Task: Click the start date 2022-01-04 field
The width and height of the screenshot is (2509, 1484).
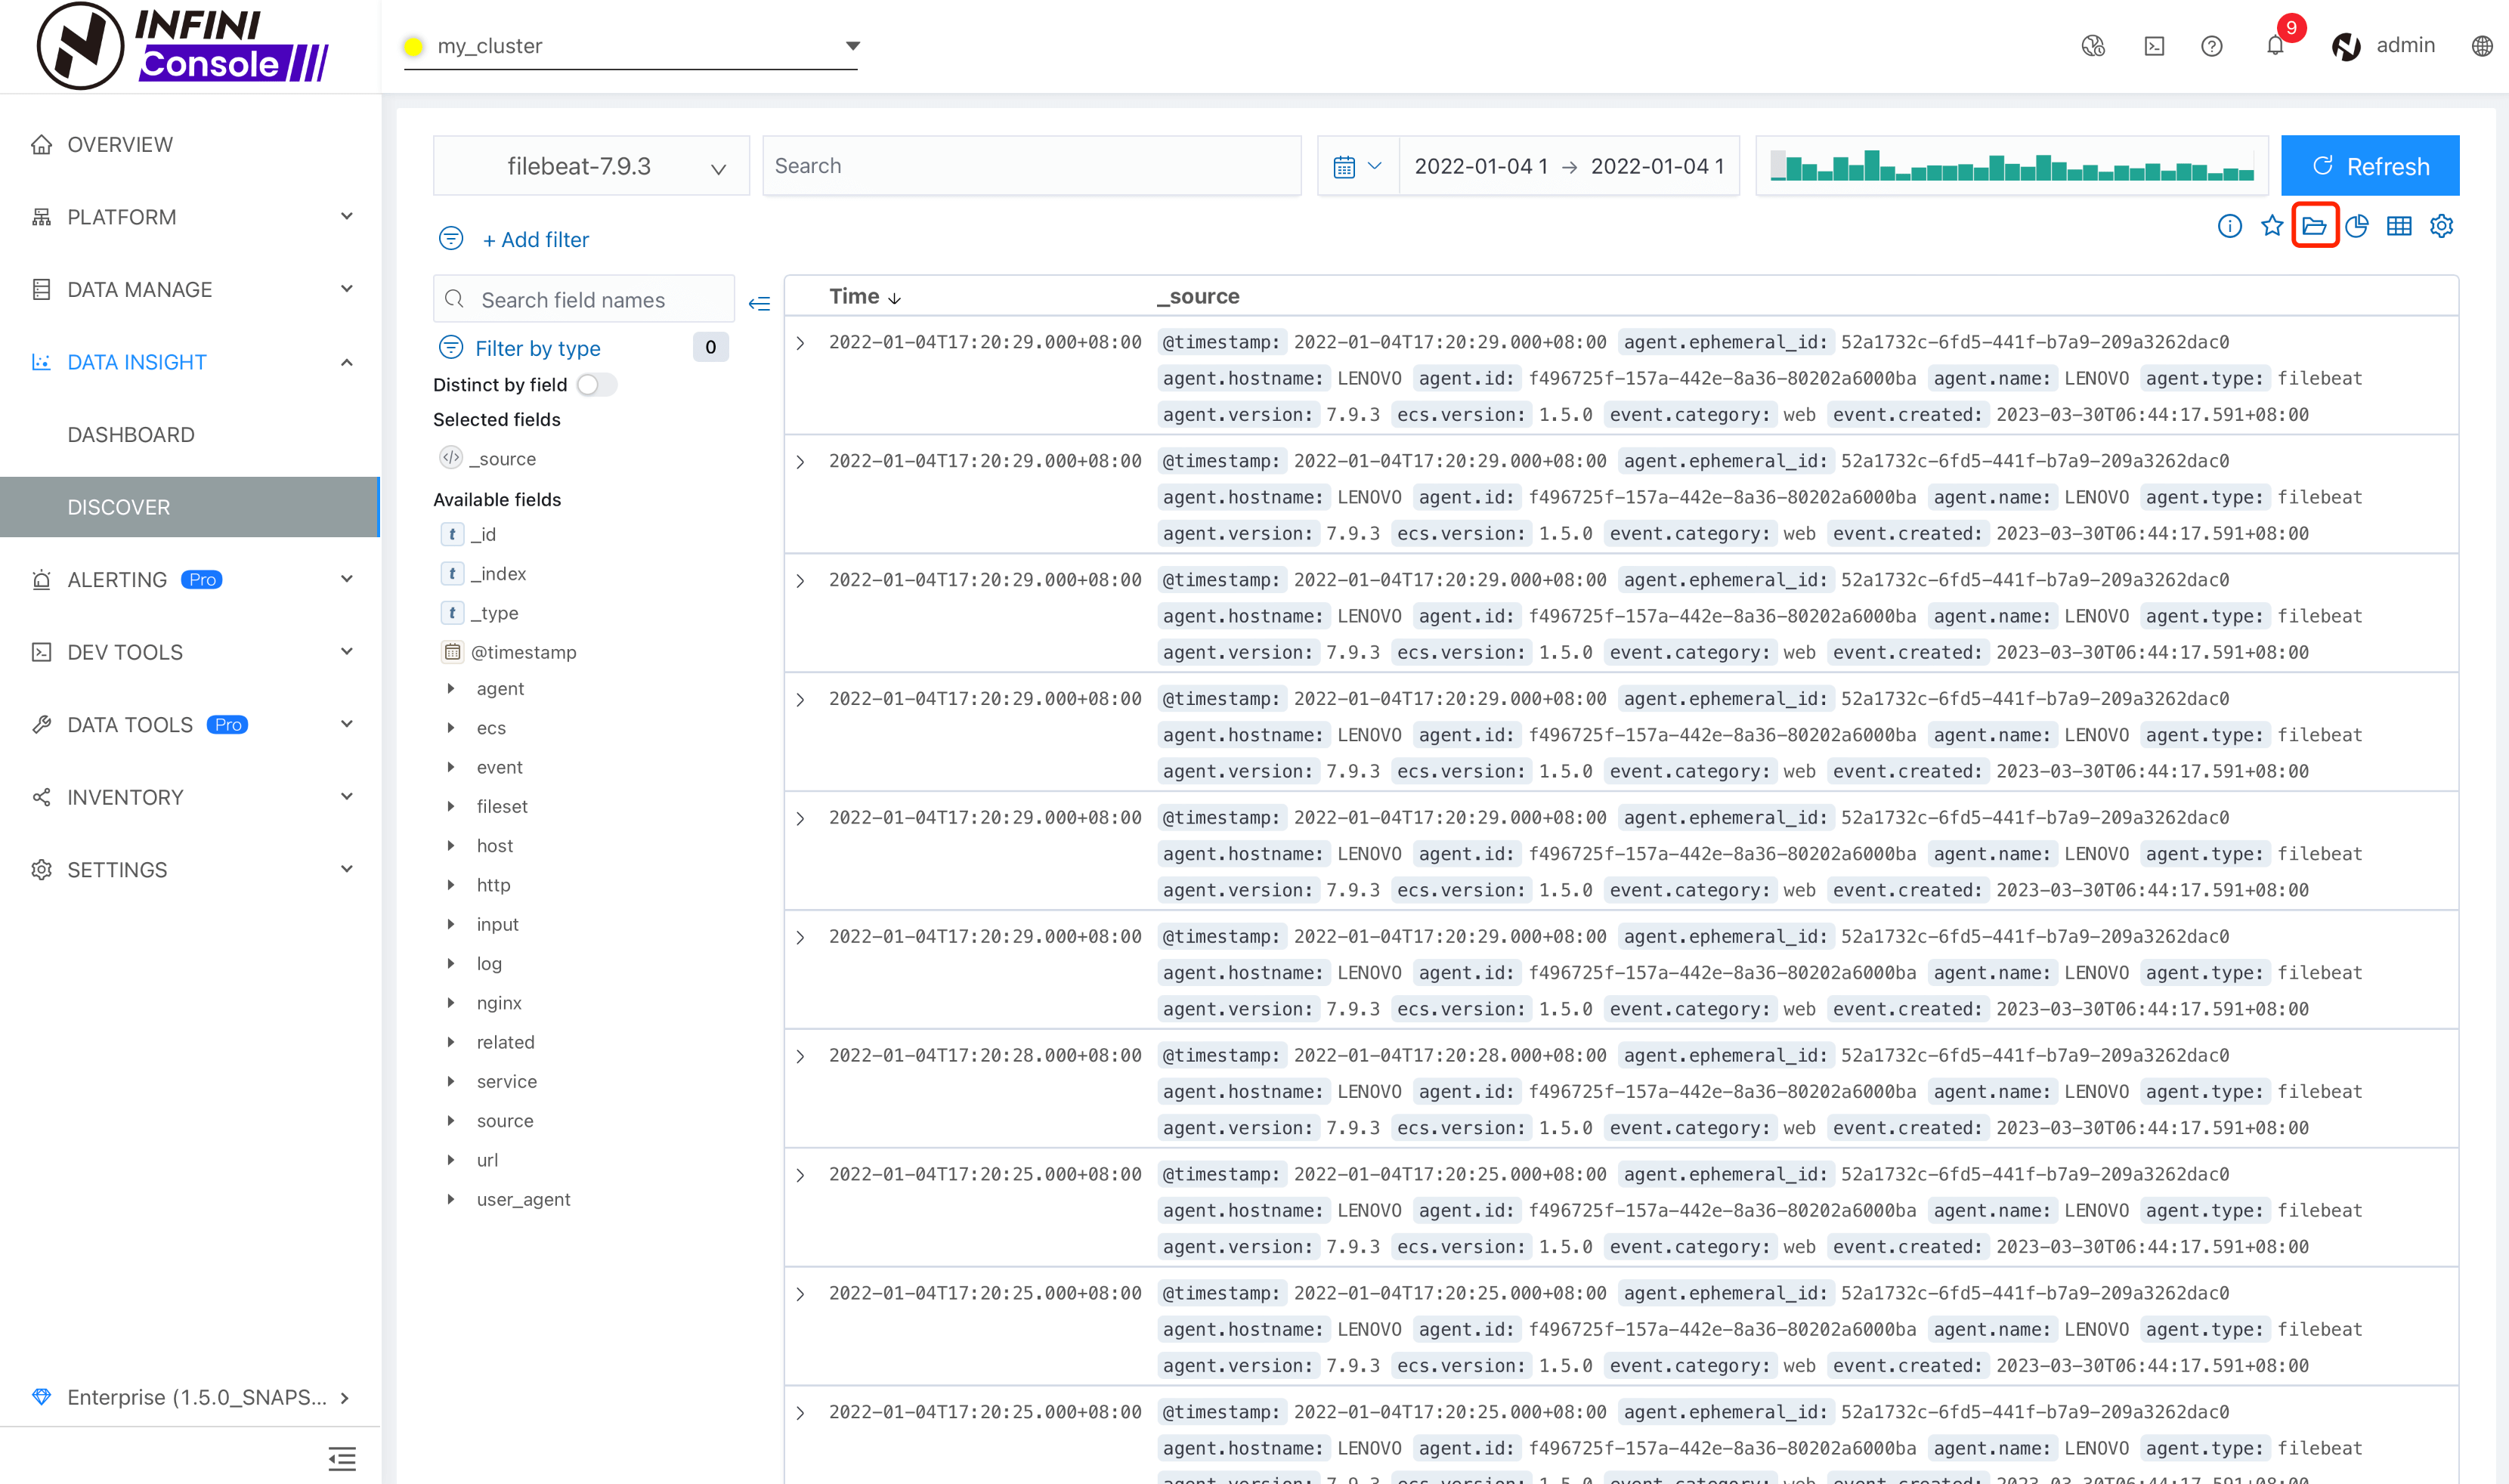Action: point(1481,166)
